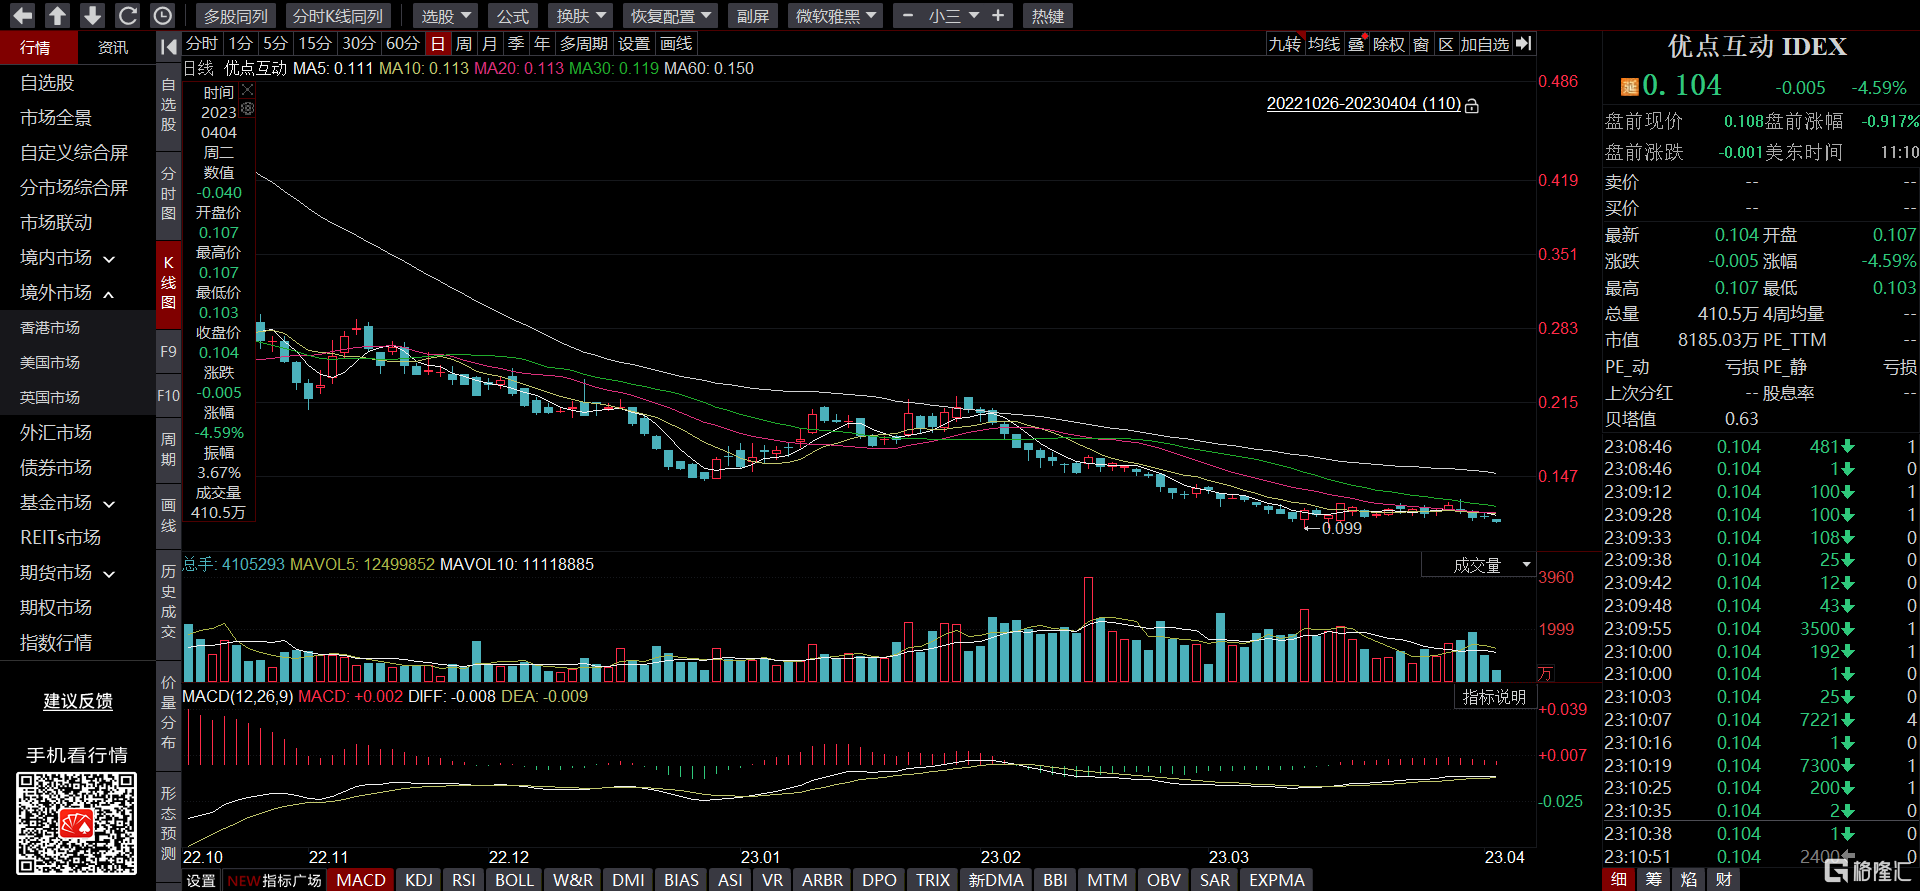Click the 热键 hotkeys button
1920x891 pixels.
tap(1048, 16)
